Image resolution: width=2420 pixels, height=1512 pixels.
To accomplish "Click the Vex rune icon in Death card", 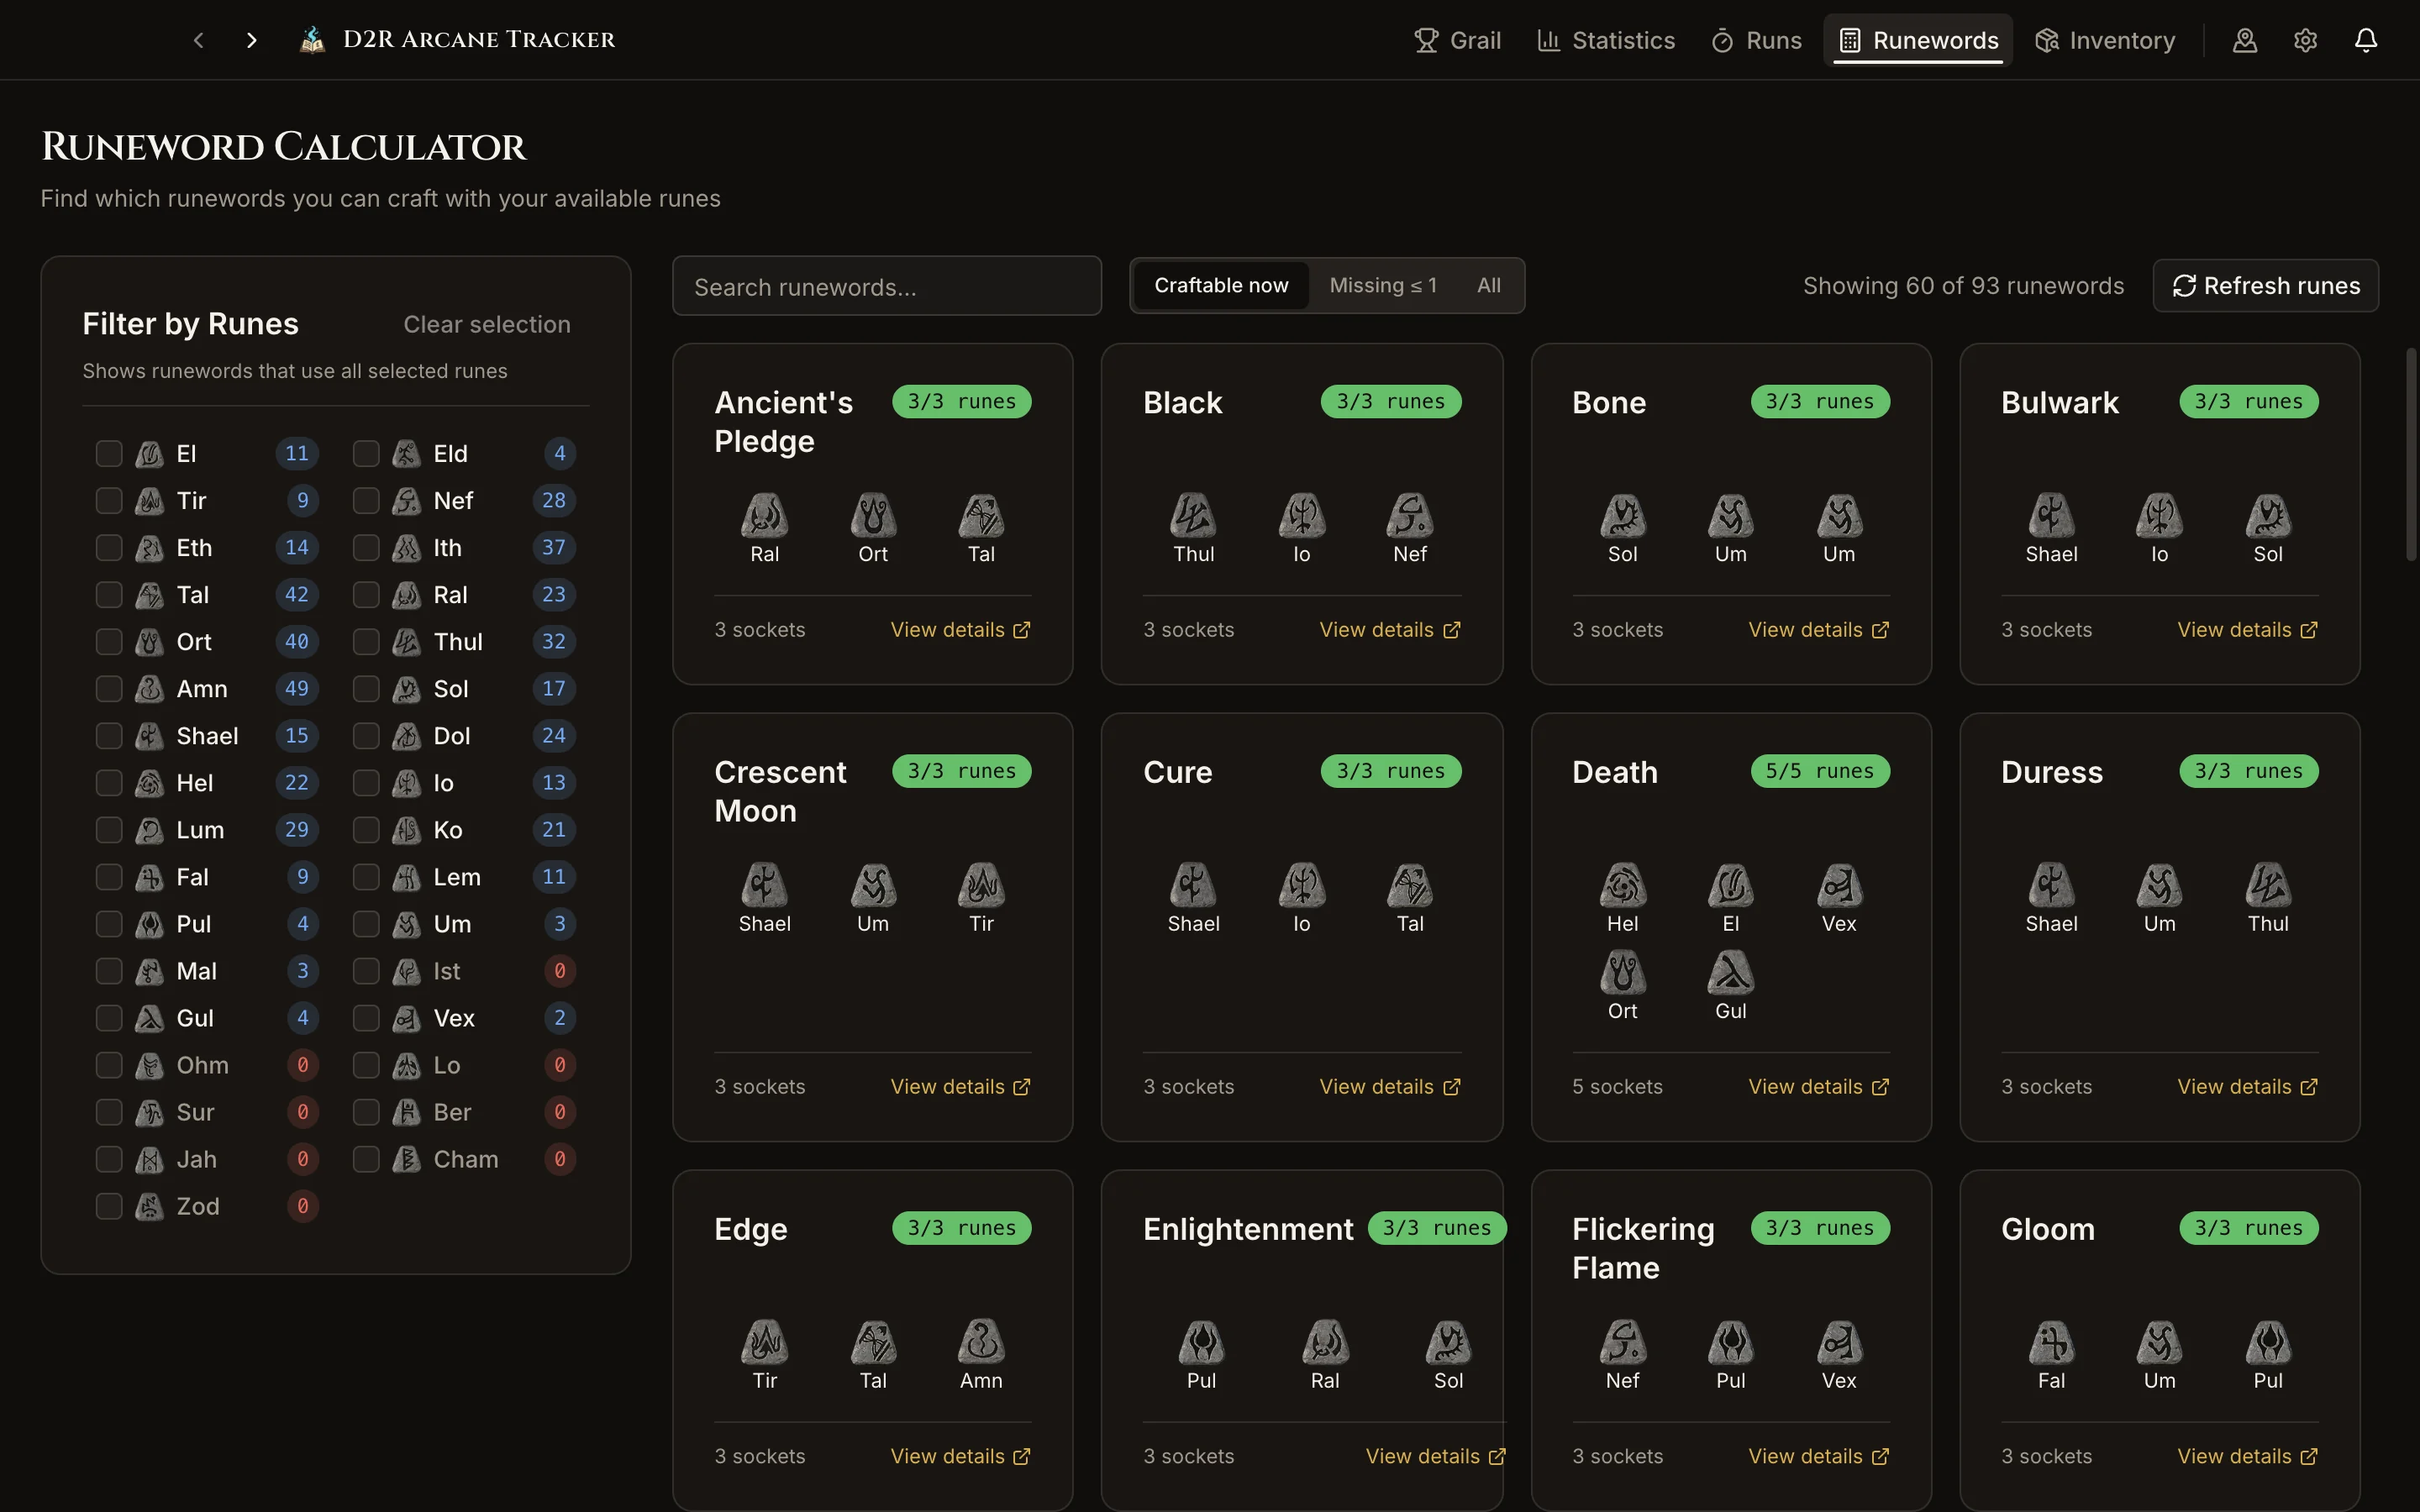I will [1839, 885].
